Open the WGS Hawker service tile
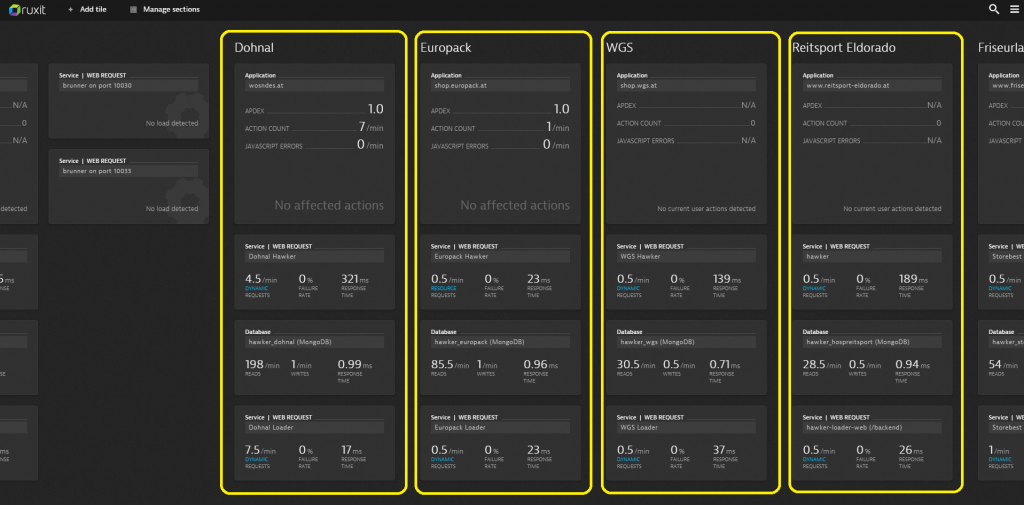The height and width of the screenshot is (505, 1024). pyautogui.click(x=686, y=272)
